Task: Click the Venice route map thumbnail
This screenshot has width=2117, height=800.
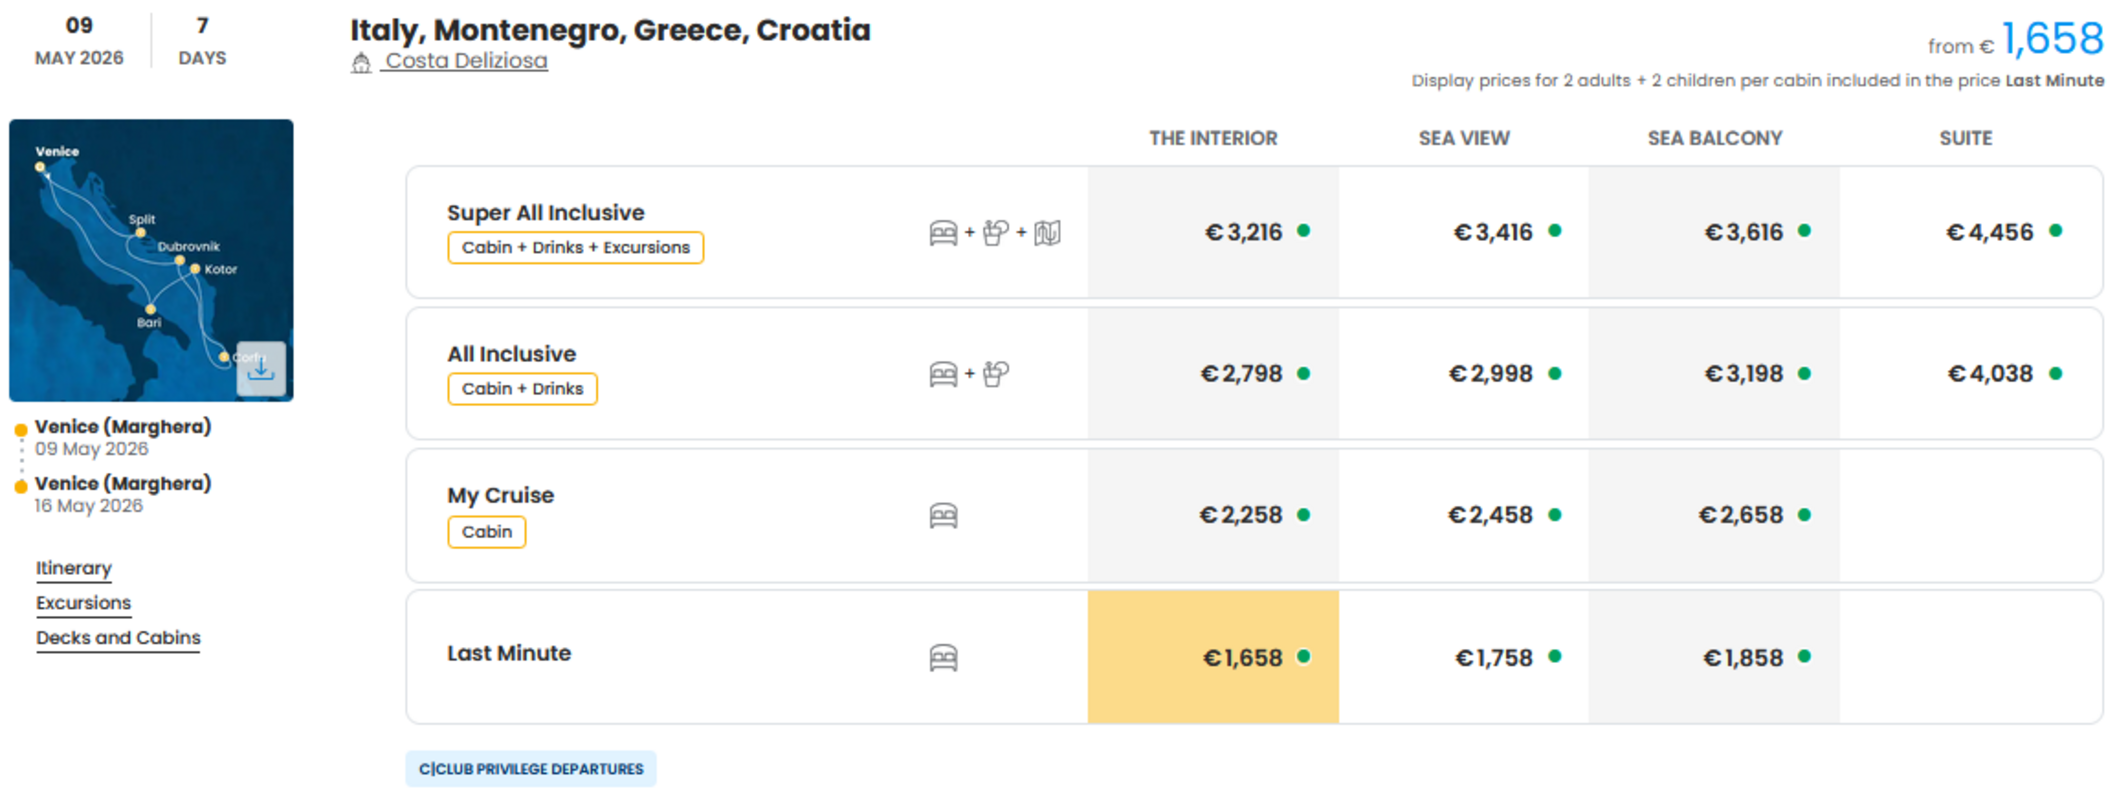Action: [x=151, y=260]
